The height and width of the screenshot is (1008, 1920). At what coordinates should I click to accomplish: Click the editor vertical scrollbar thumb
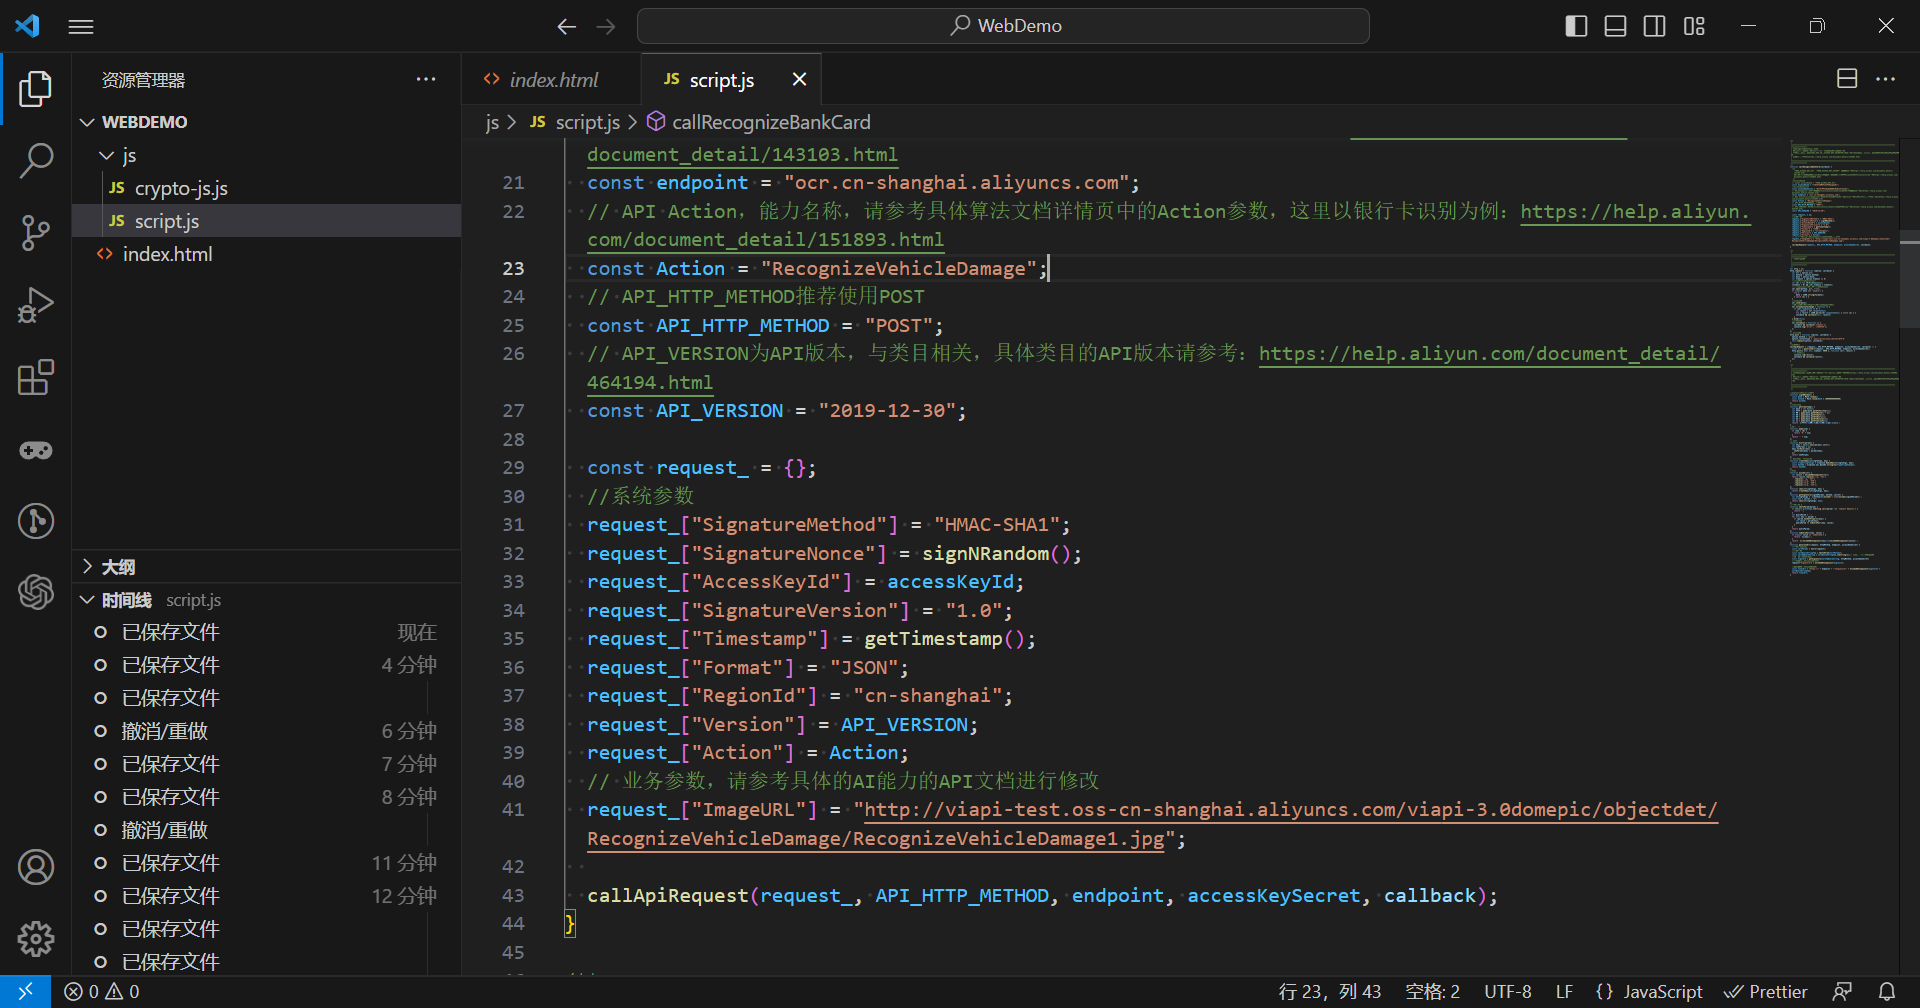1909,279
